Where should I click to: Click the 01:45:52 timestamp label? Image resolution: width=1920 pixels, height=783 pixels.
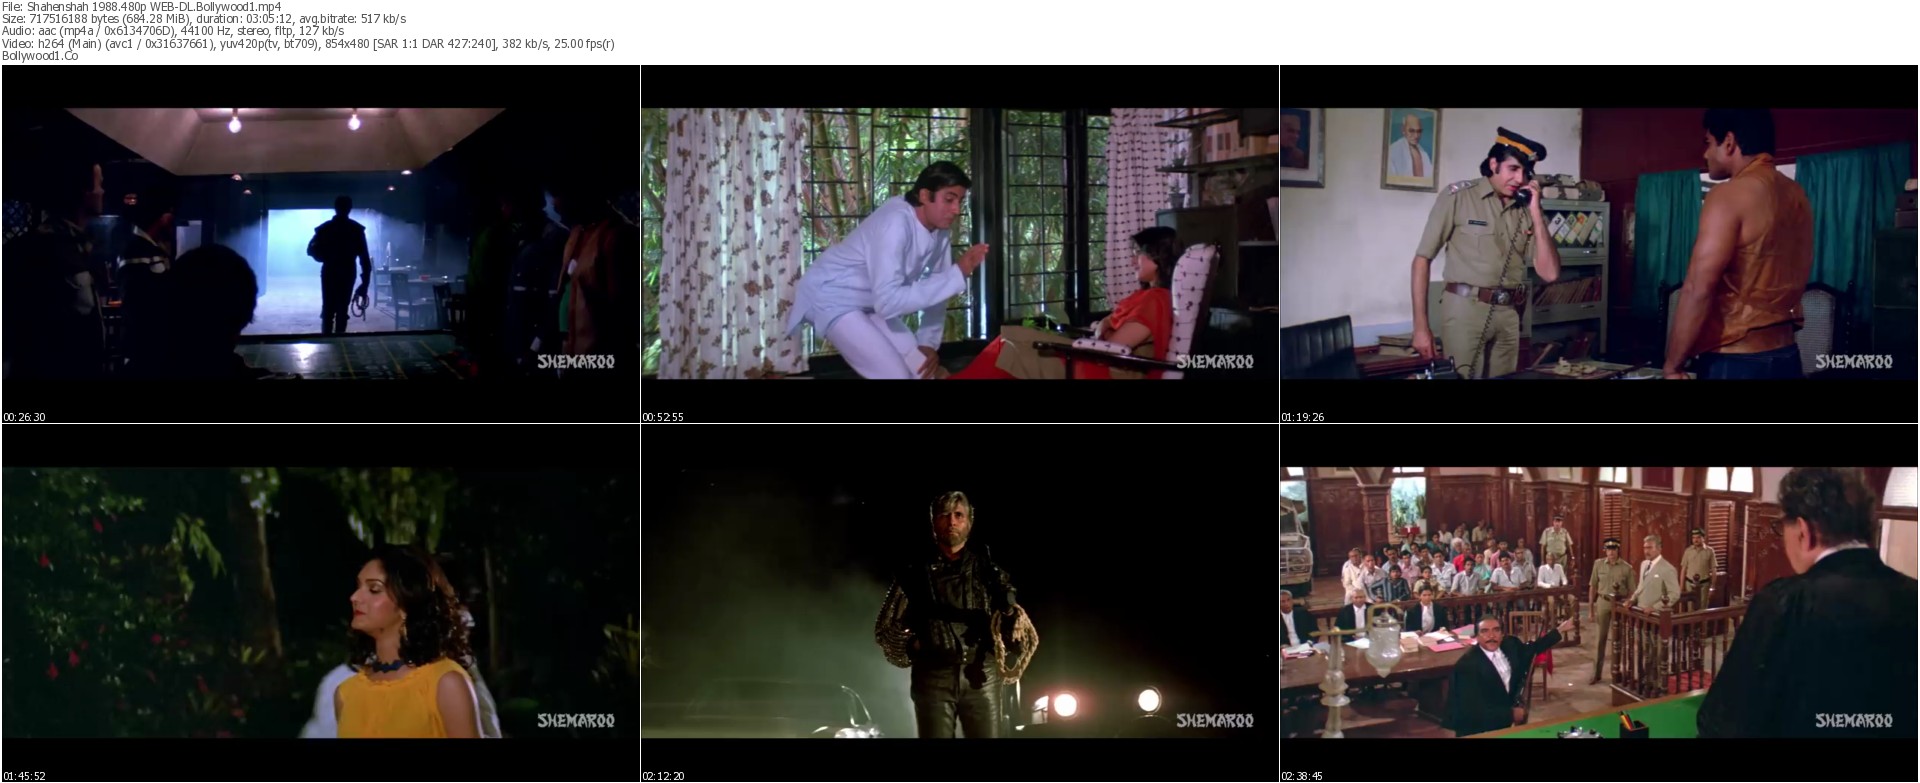[x=24, y=776]
